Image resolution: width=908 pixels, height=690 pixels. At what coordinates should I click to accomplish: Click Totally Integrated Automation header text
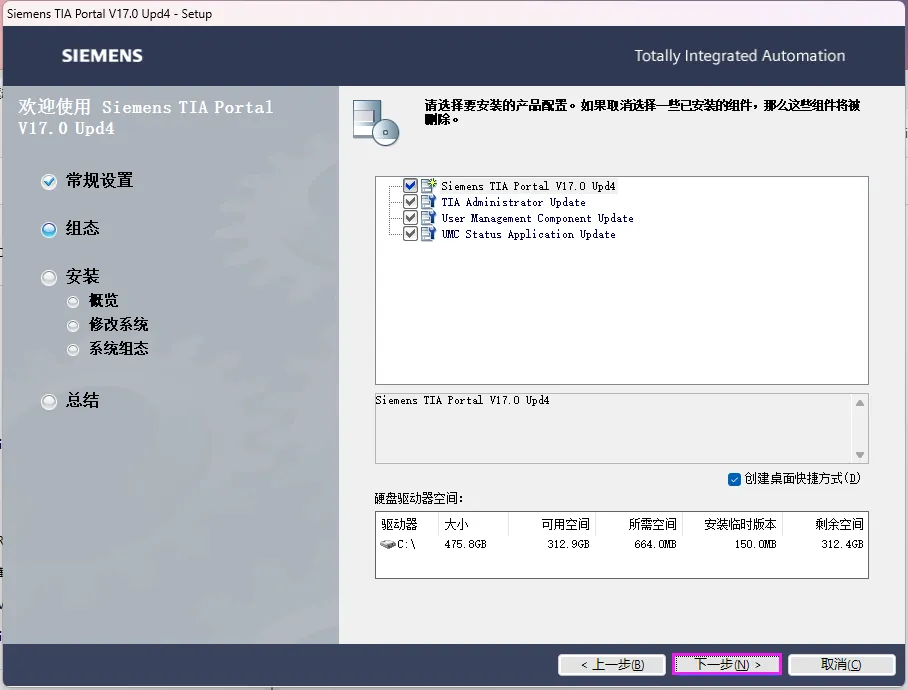739,56
